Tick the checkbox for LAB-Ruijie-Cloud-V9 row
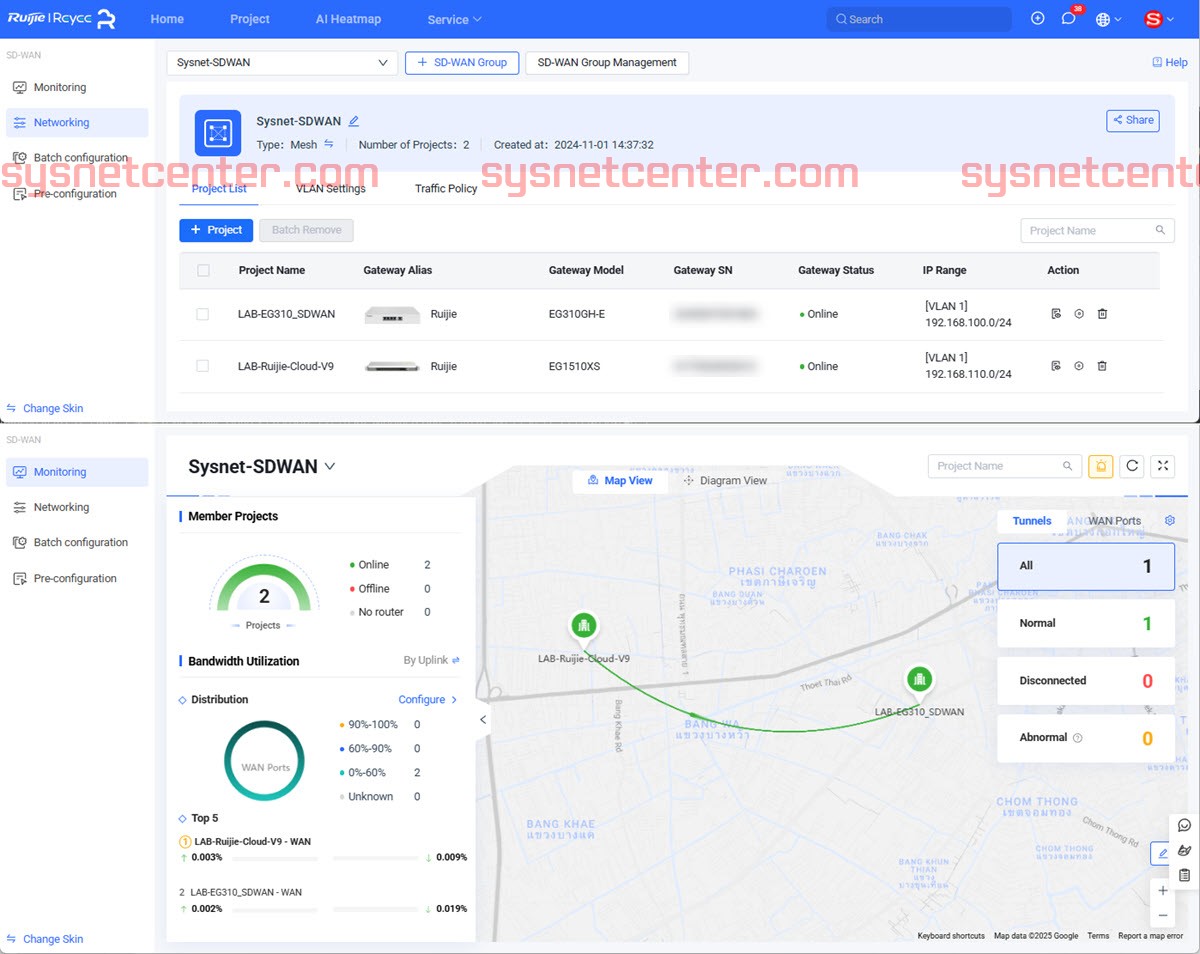 pos(203,366)
